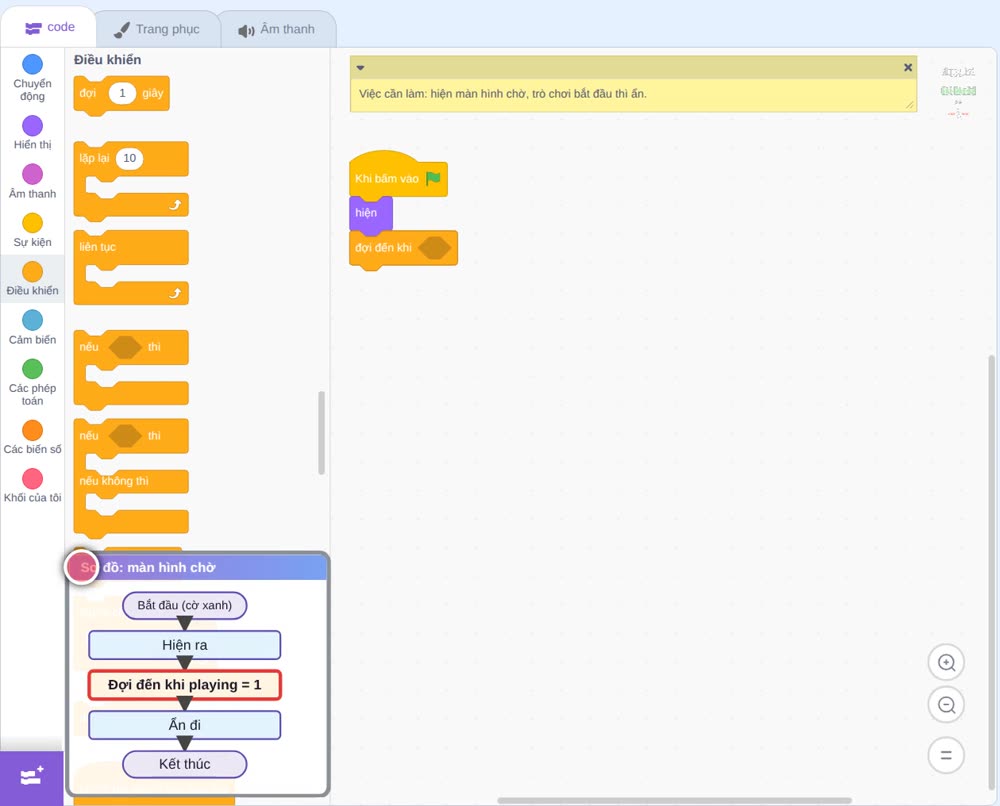Click the Điều khiển palette heading
1000x806 pixels.
pos(107,60)
